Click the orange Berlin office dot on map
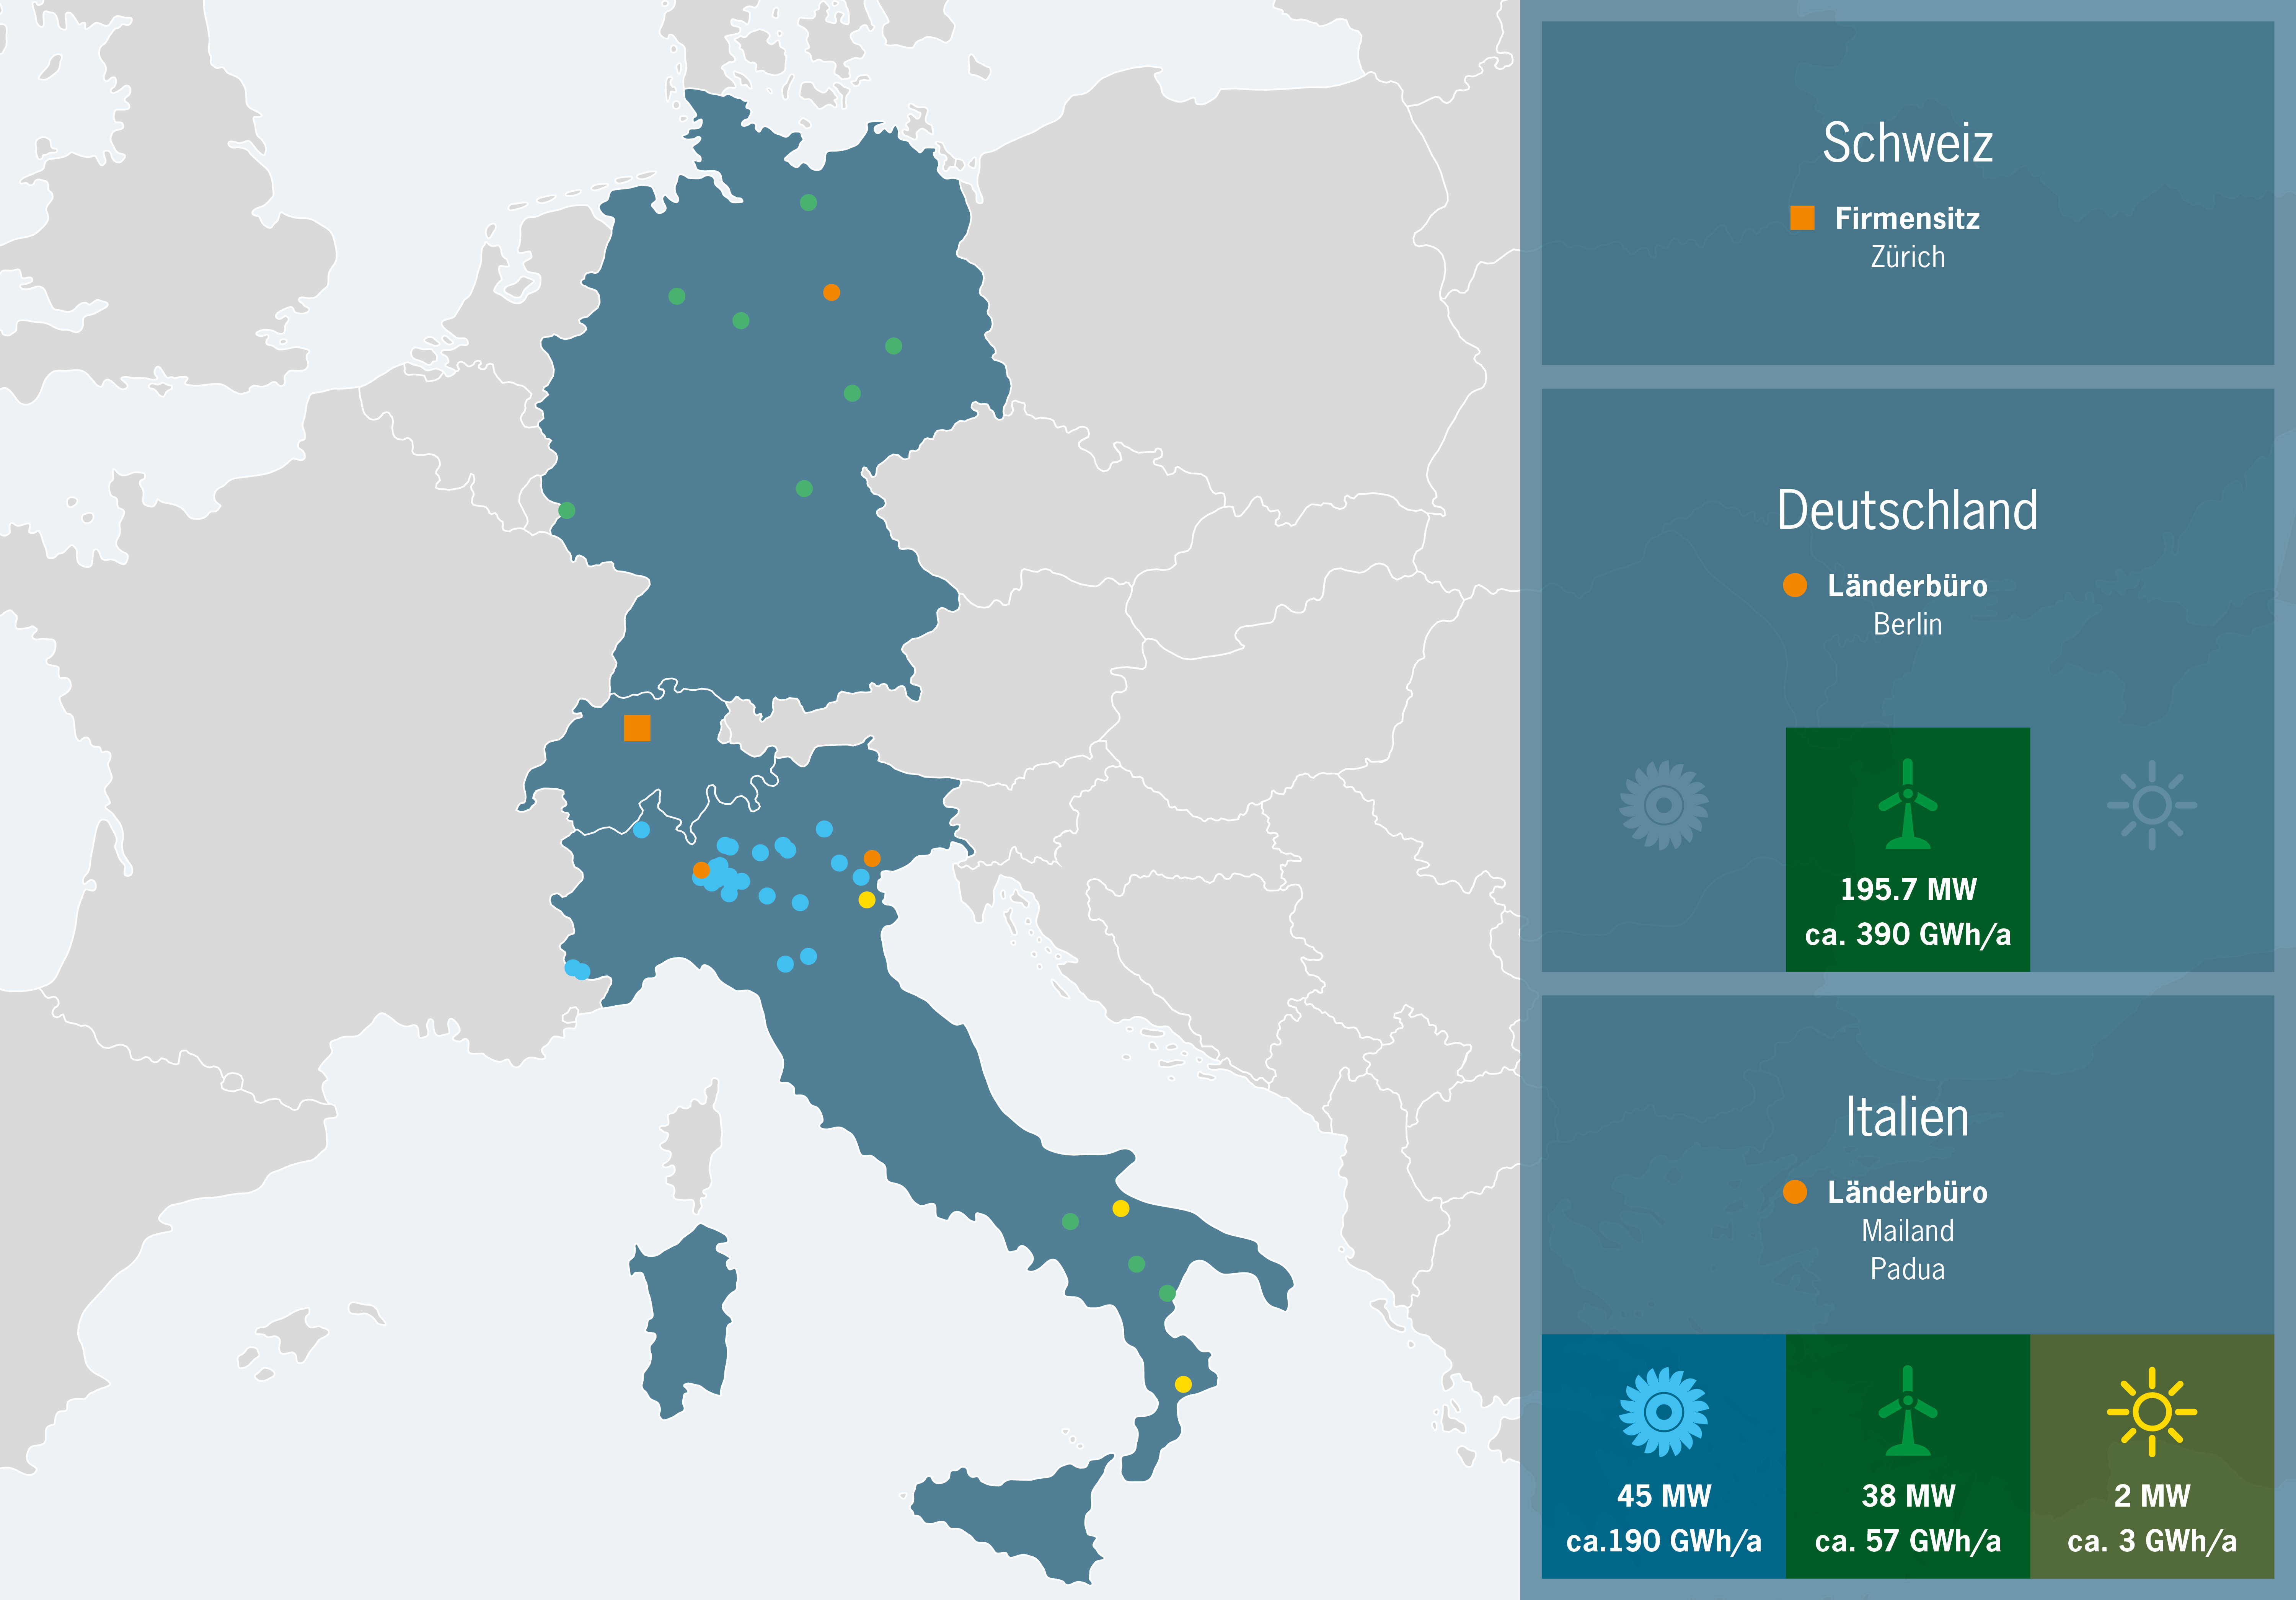This screenshot has height=1600, width=2296. [831, 292]
